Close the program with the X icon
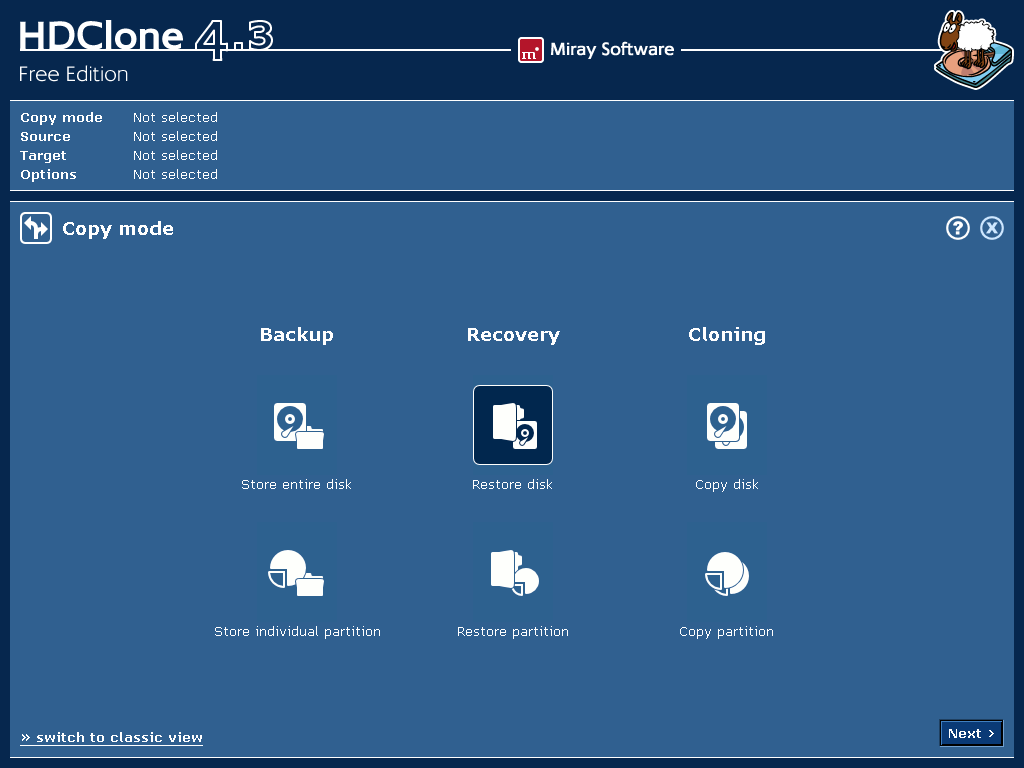This screenshot has width=1024, height=768. [991, 228]
